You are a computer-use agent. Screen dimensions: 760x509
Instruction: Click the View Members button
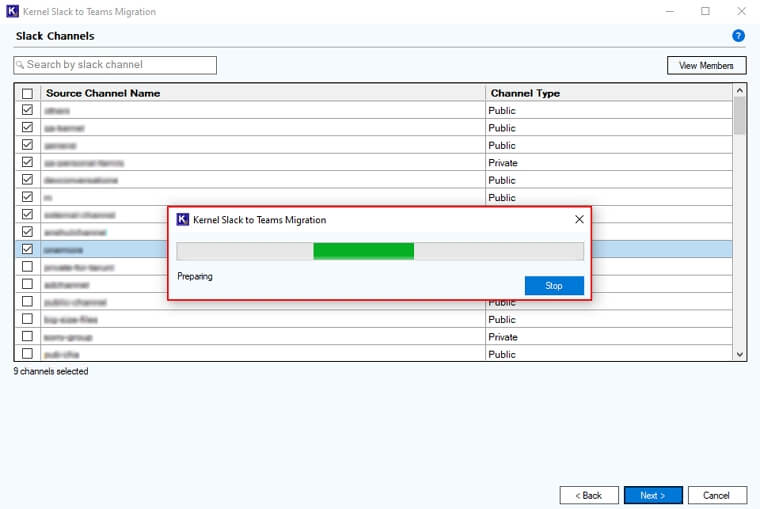pos(706,65)
